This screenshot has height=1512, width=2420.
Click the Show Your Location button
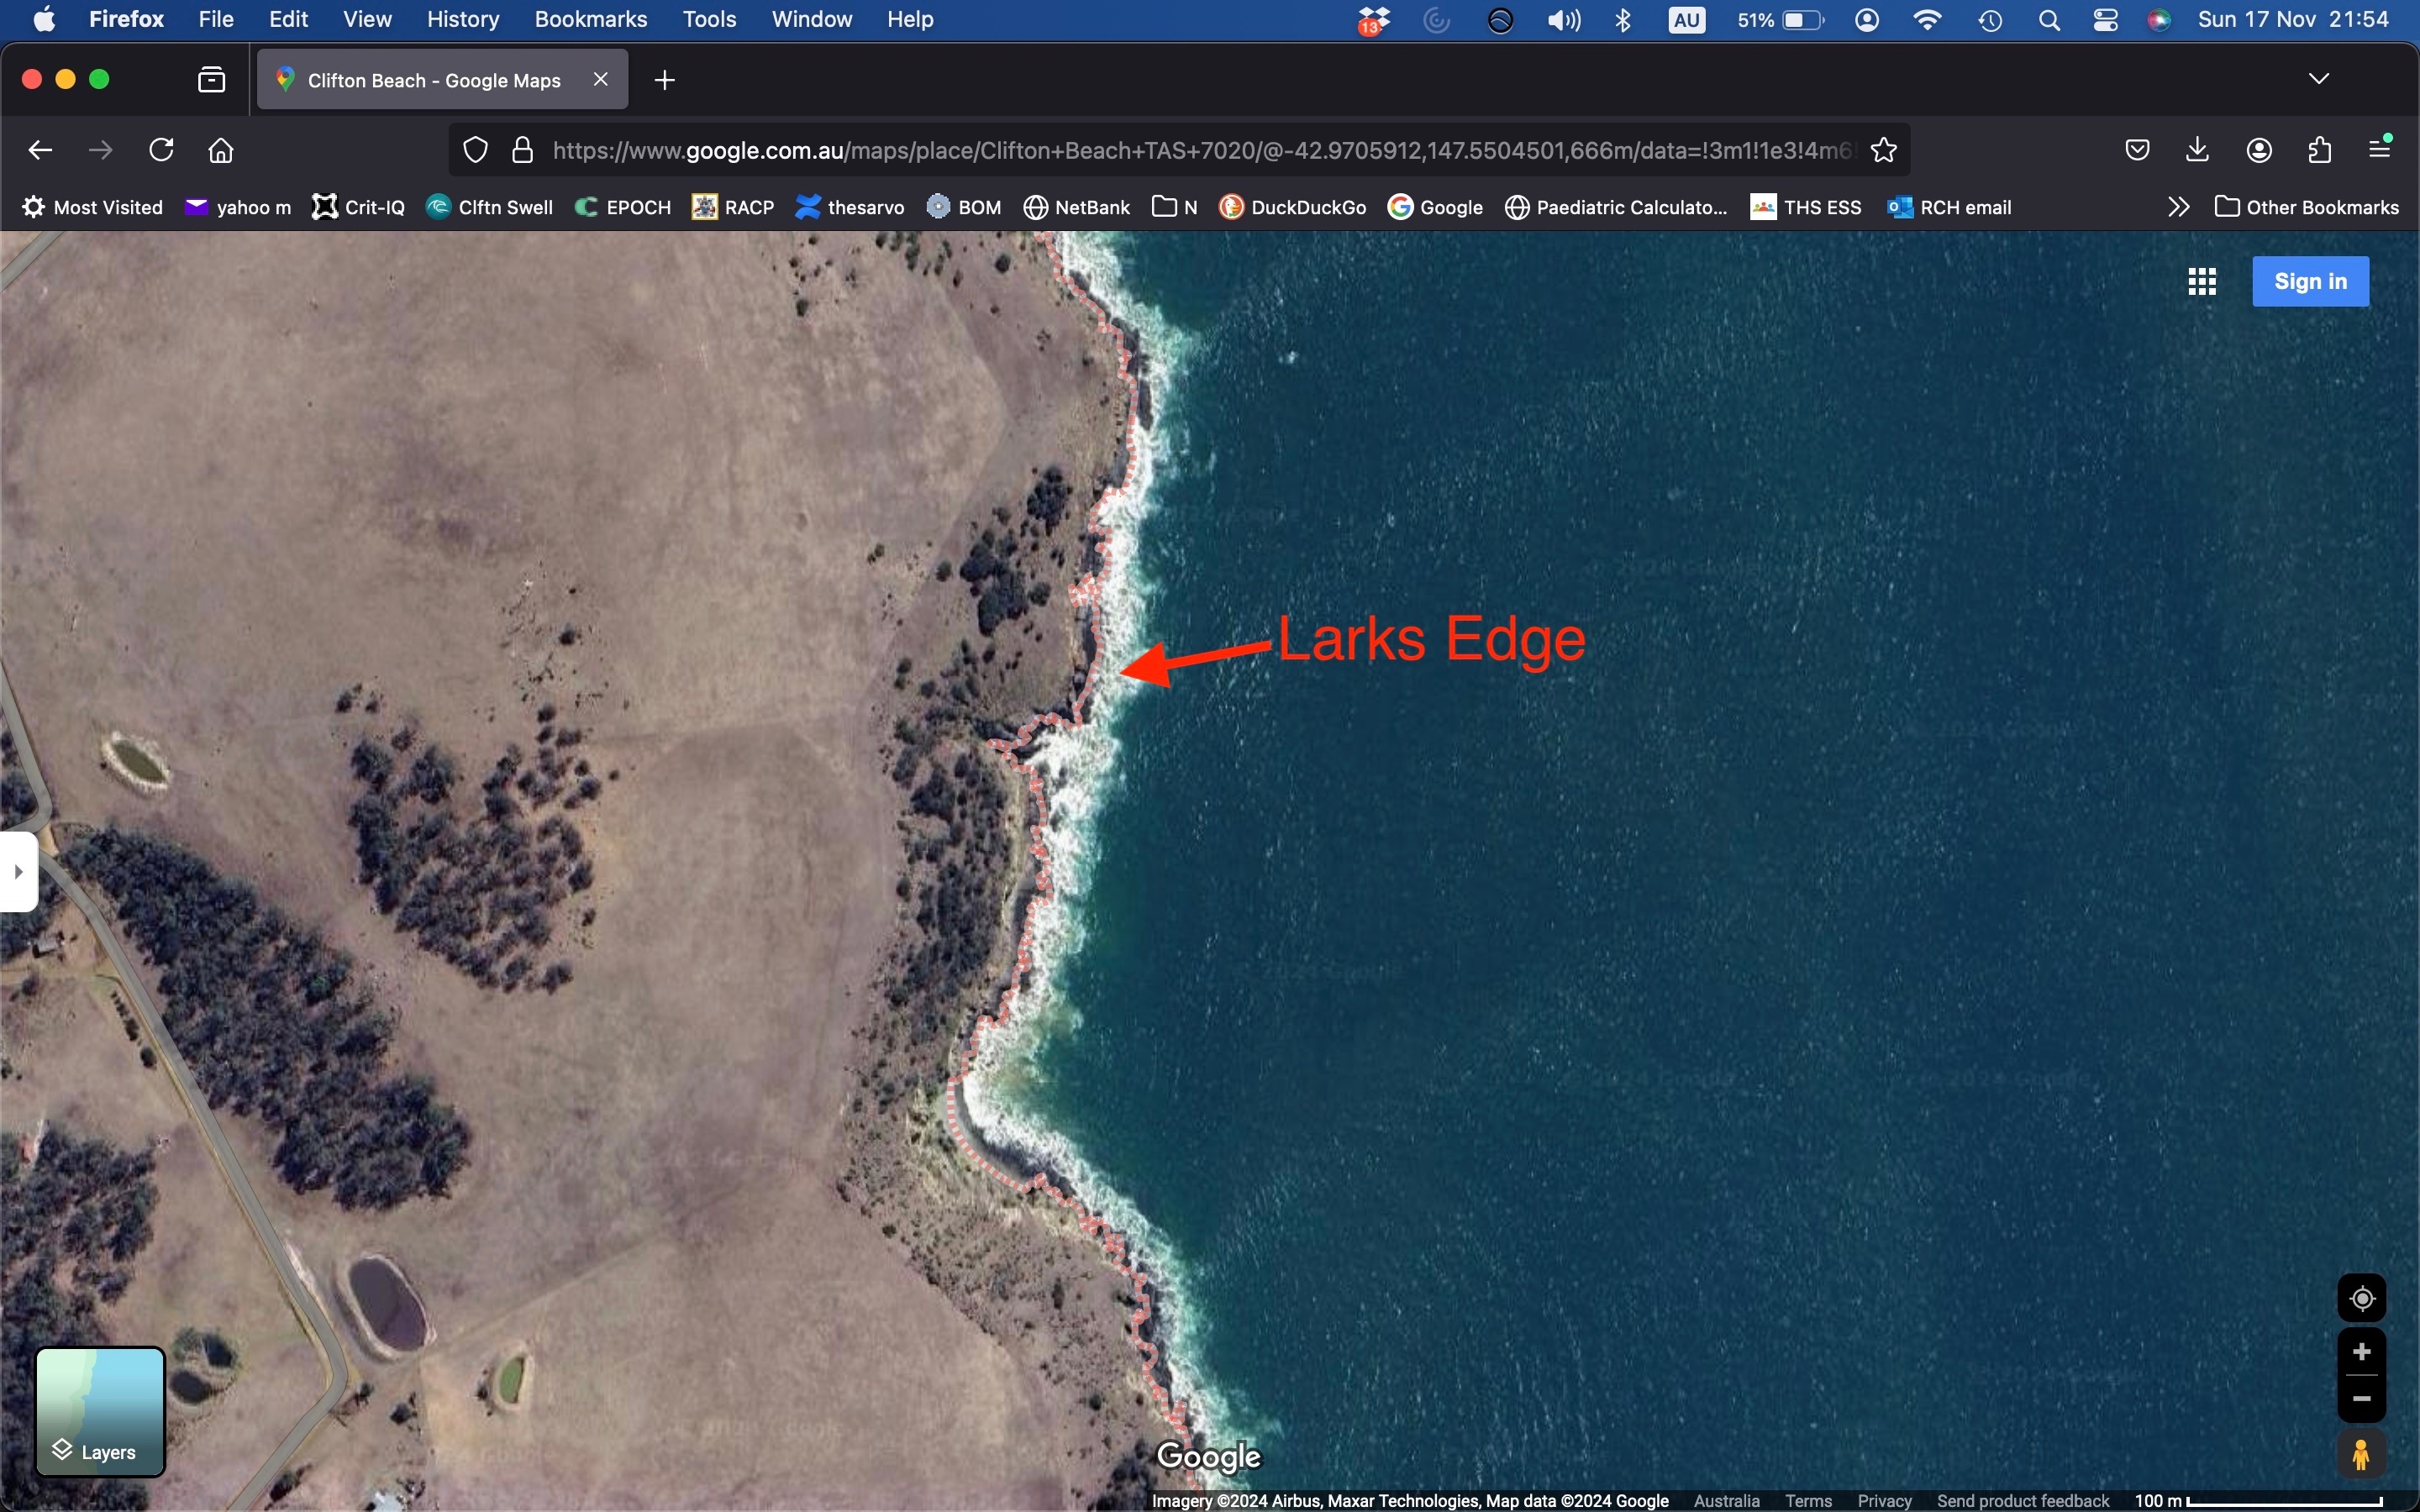pos(2362,1299)
